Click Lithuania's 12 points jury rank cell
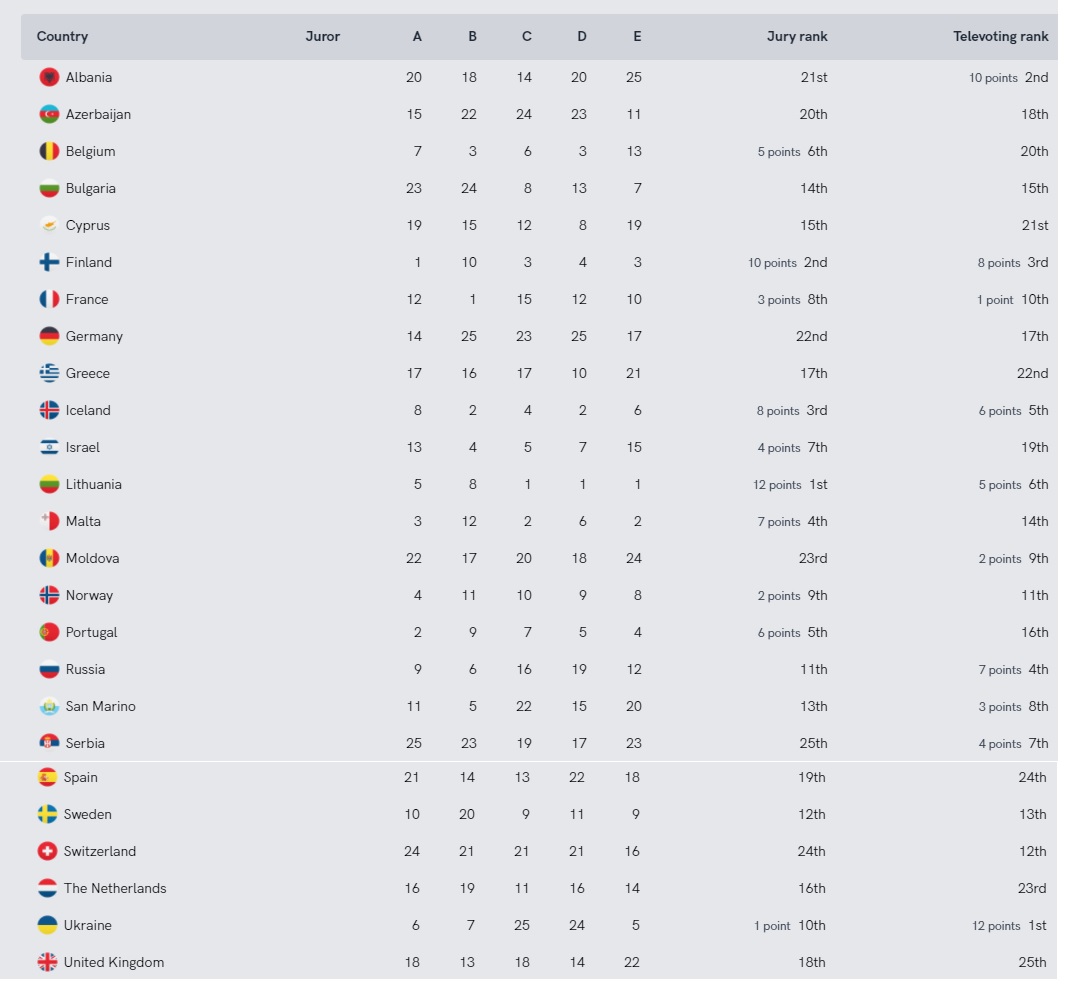Viewport: 1068px width, 990px height. 791,484
